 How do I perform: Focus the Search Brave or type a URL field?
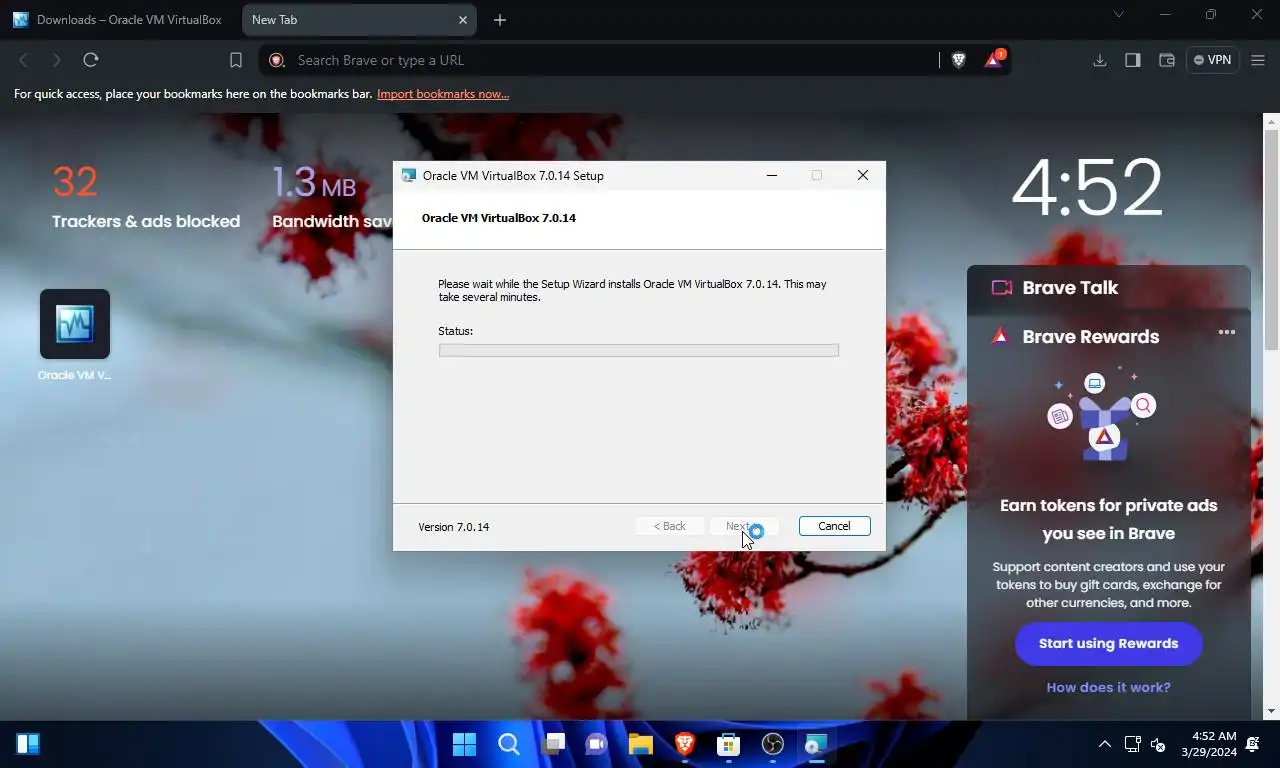coord(600,60)
